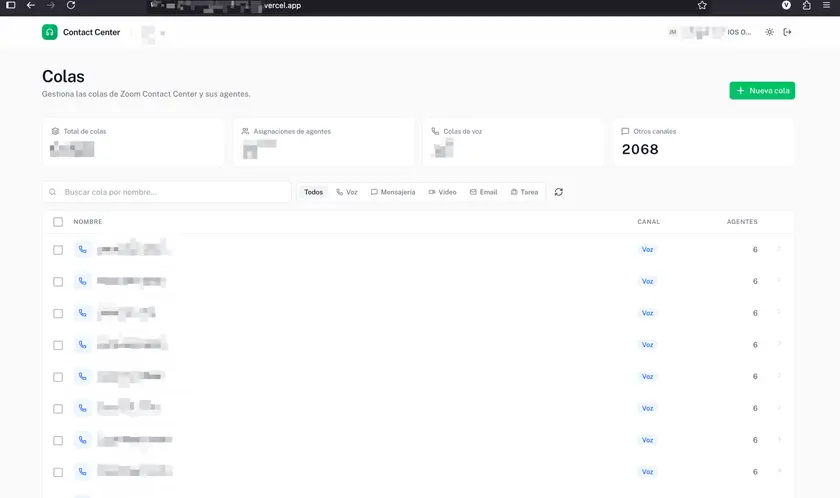Screen dimensions: 840x498
Task: Go back with the browser back arrow
Action: (31, 5)
